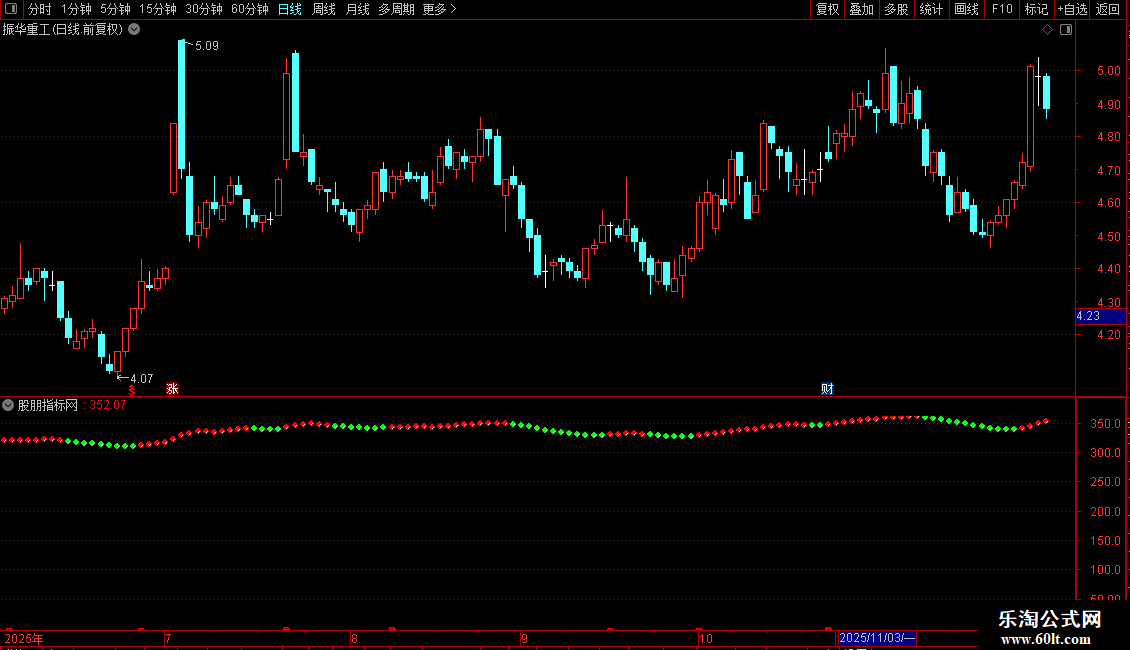Add stock via +自选 button
The image size is (1130, 650).
point(1072,9)
